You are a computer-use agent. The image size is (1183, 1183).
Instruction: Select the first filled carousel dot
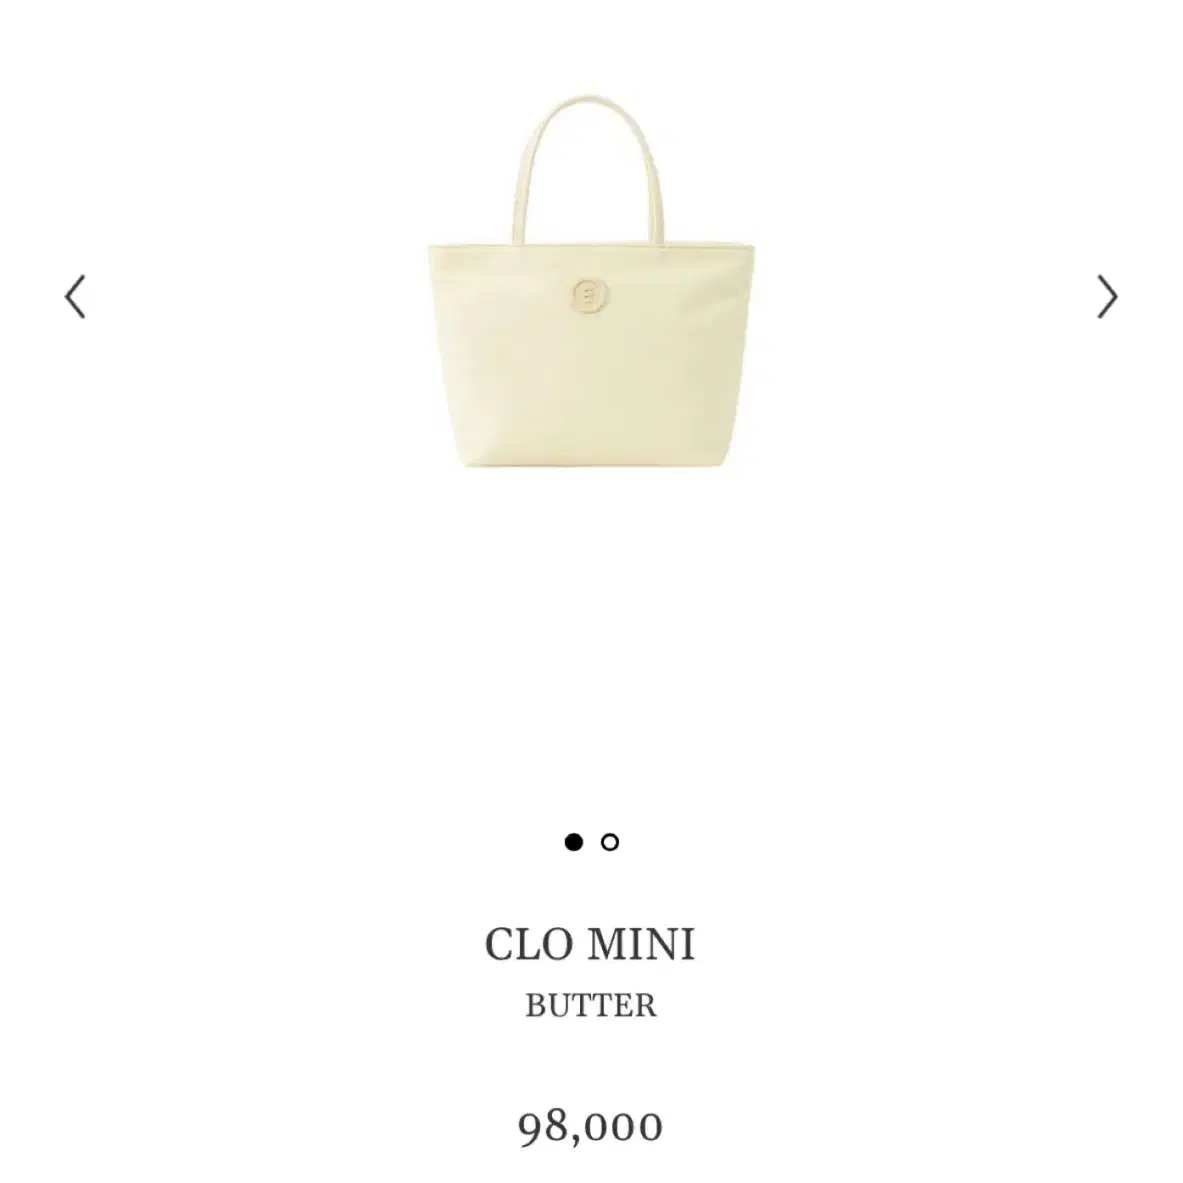pyautogui.click(x=573, y=842)
